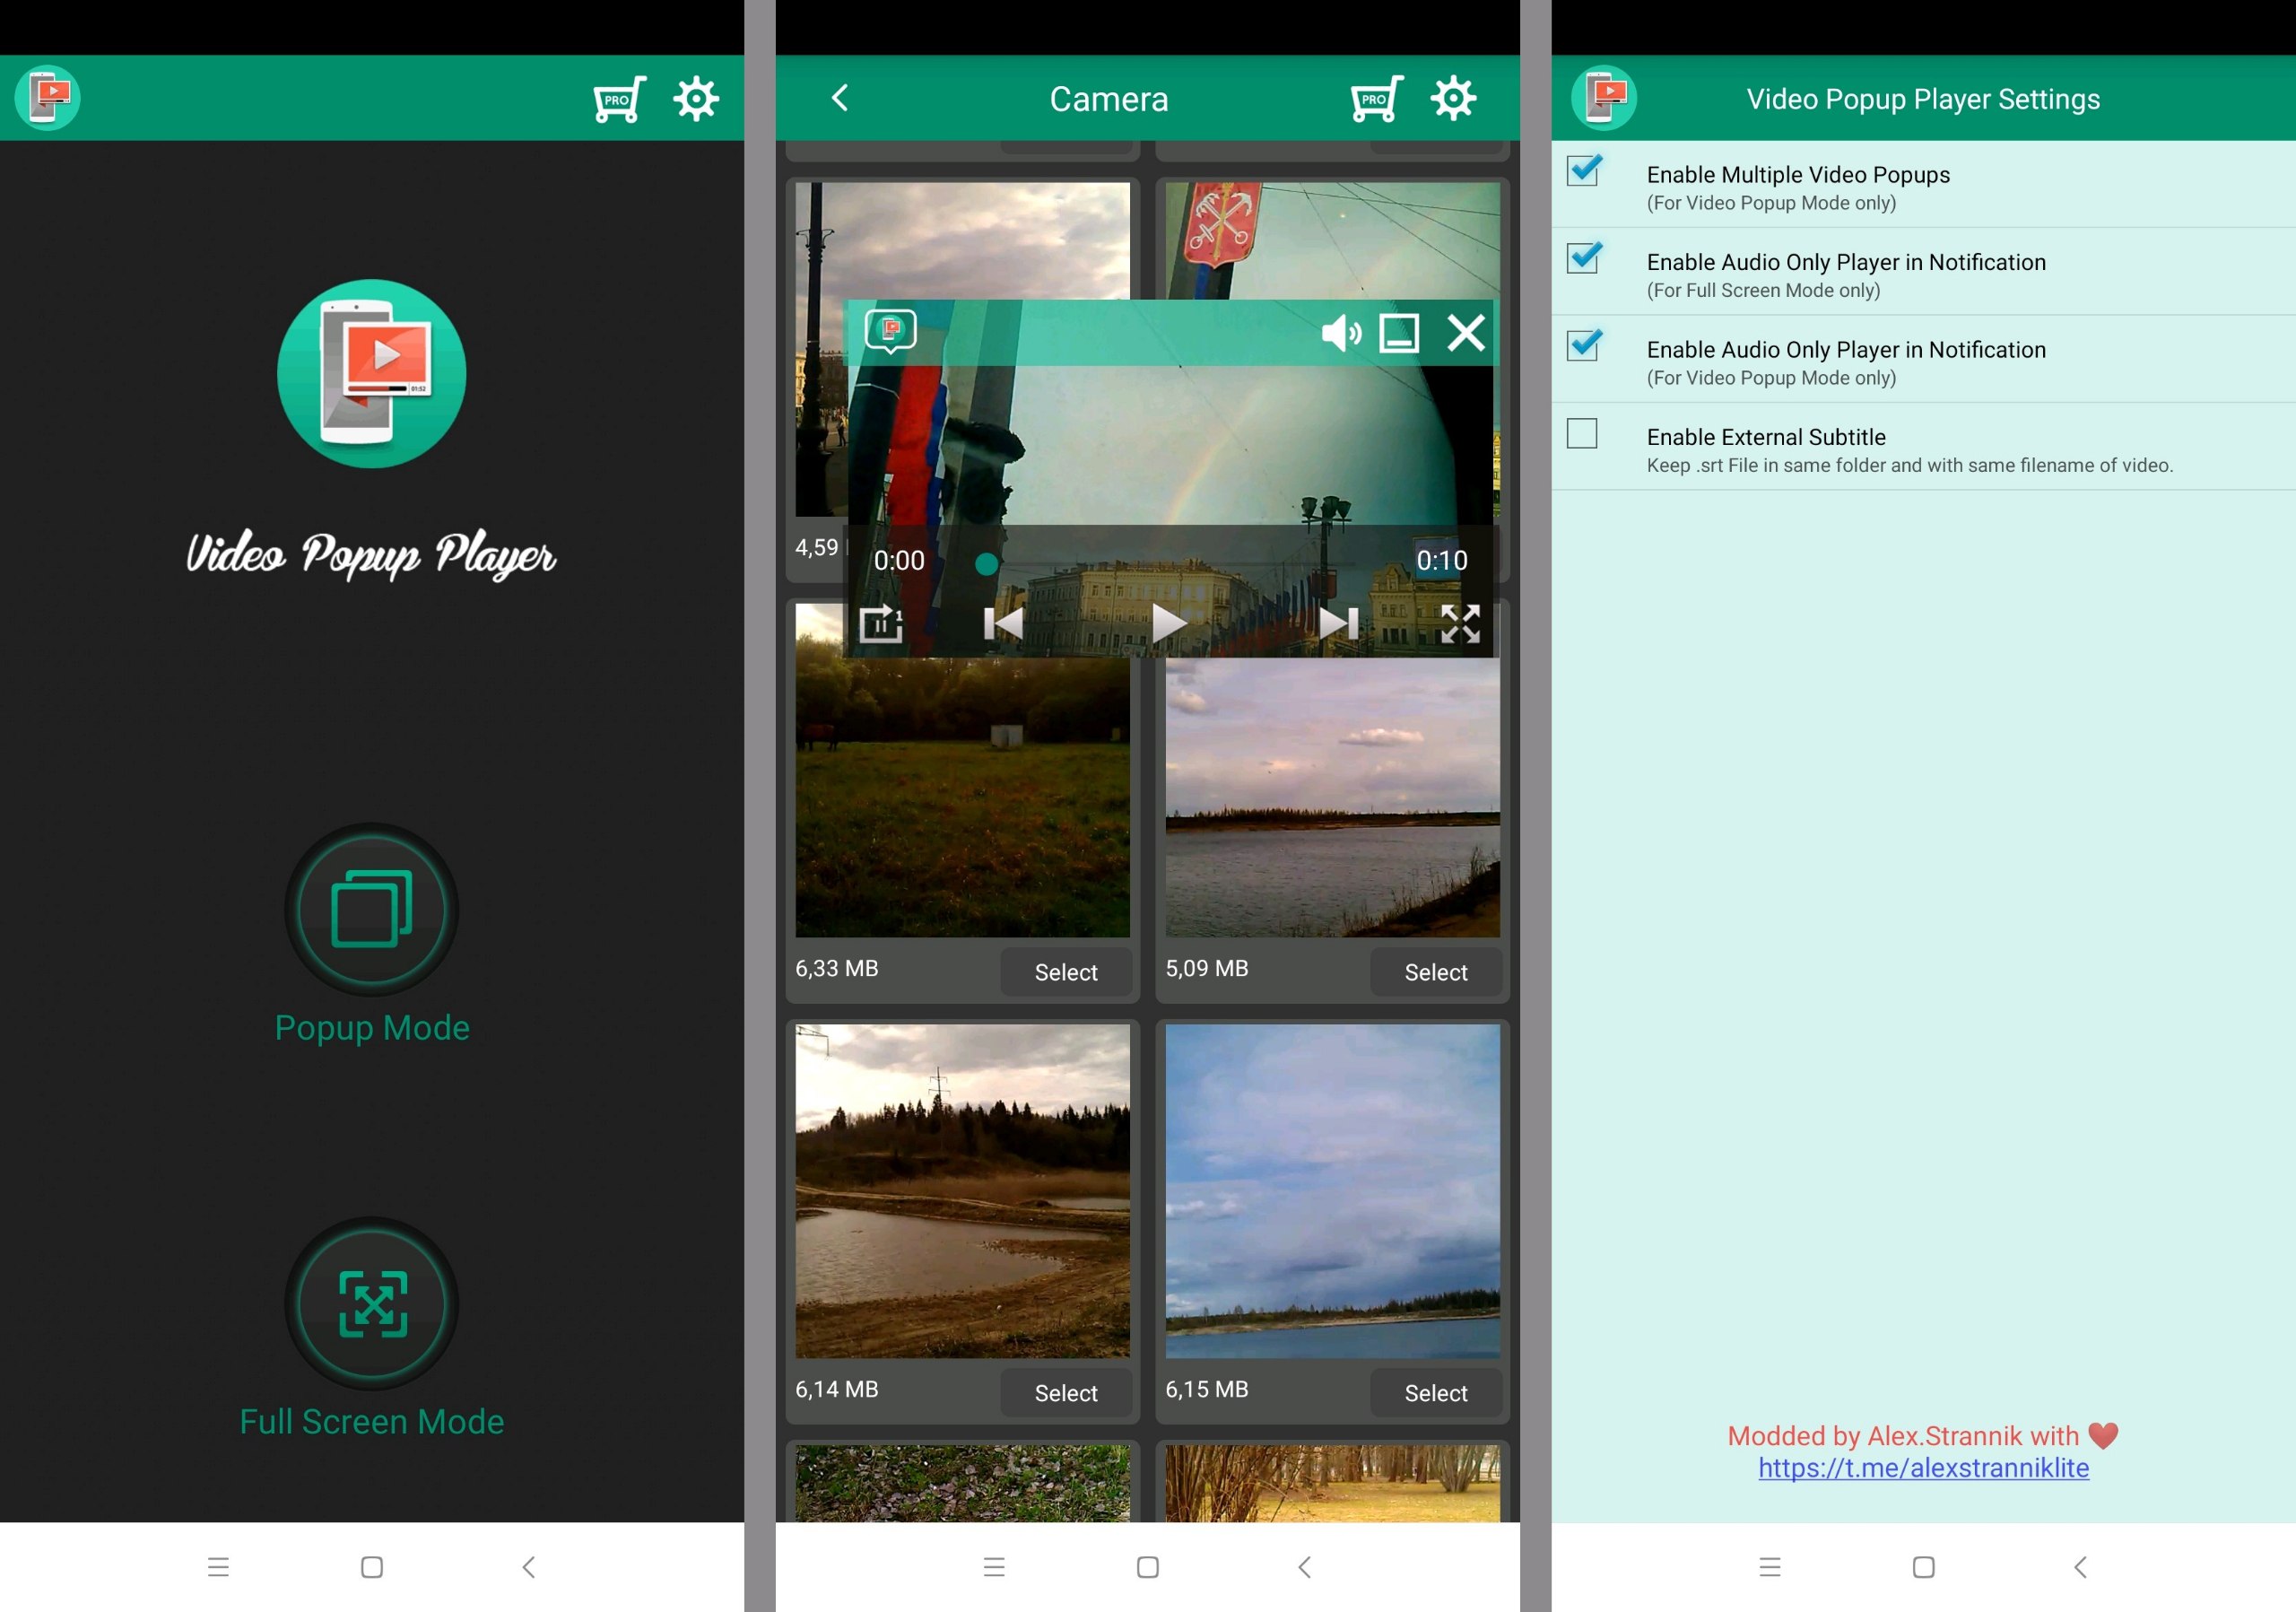Viewport: 2296px width, 1612px height.
Task: Uncheck Audio Only Player for Video Popup Mode
Action: point(1583,346)
